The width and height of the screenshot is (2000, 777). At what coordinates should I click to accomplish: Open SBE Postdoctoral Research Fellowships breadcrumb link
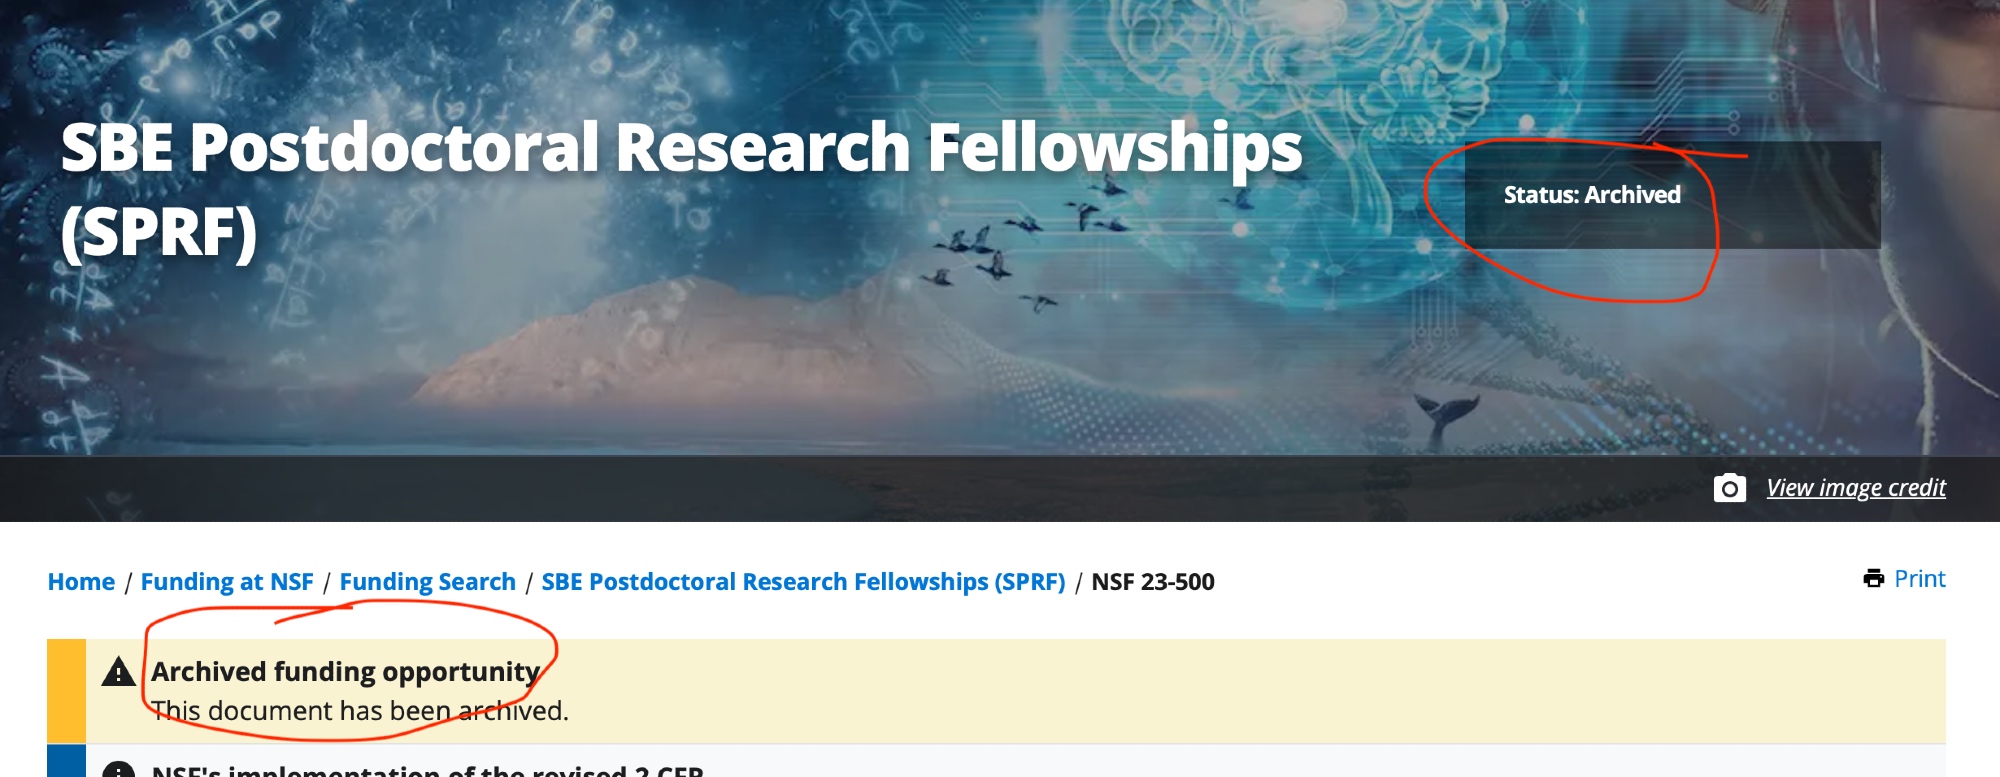(x=803, y=582)
